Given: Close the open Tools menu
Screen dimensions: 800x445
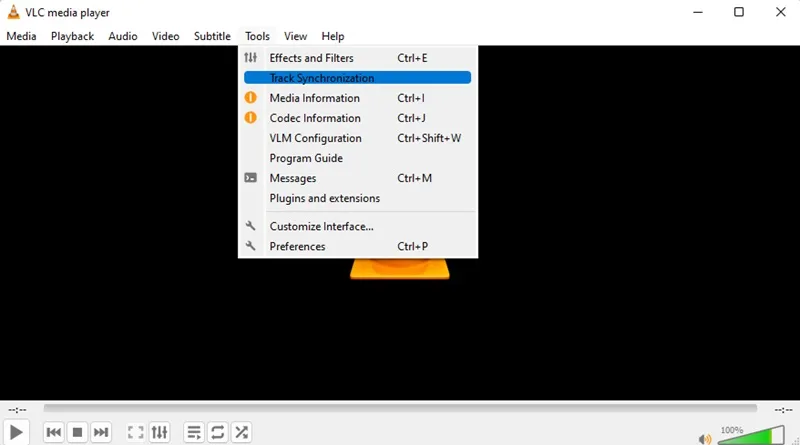Looking at the screenshot, I should 257,36.
